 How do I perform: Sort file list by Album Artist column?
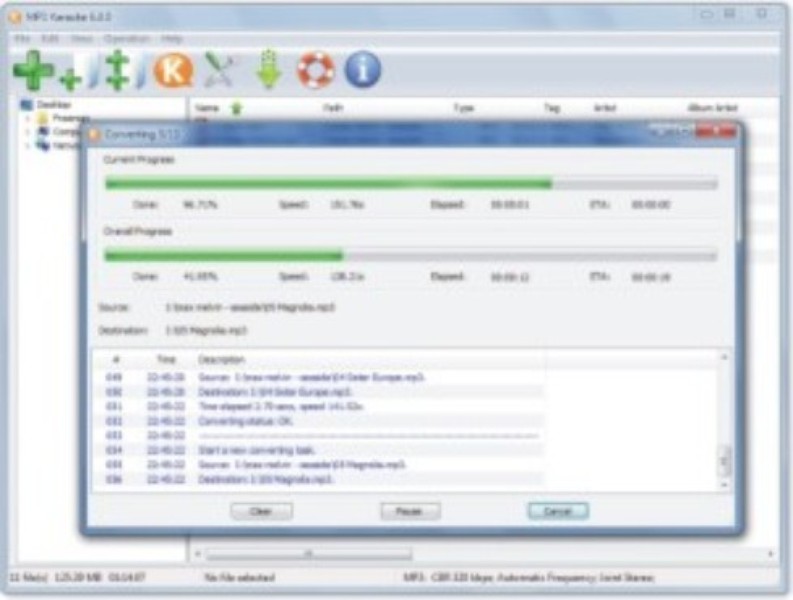(713, 108)
